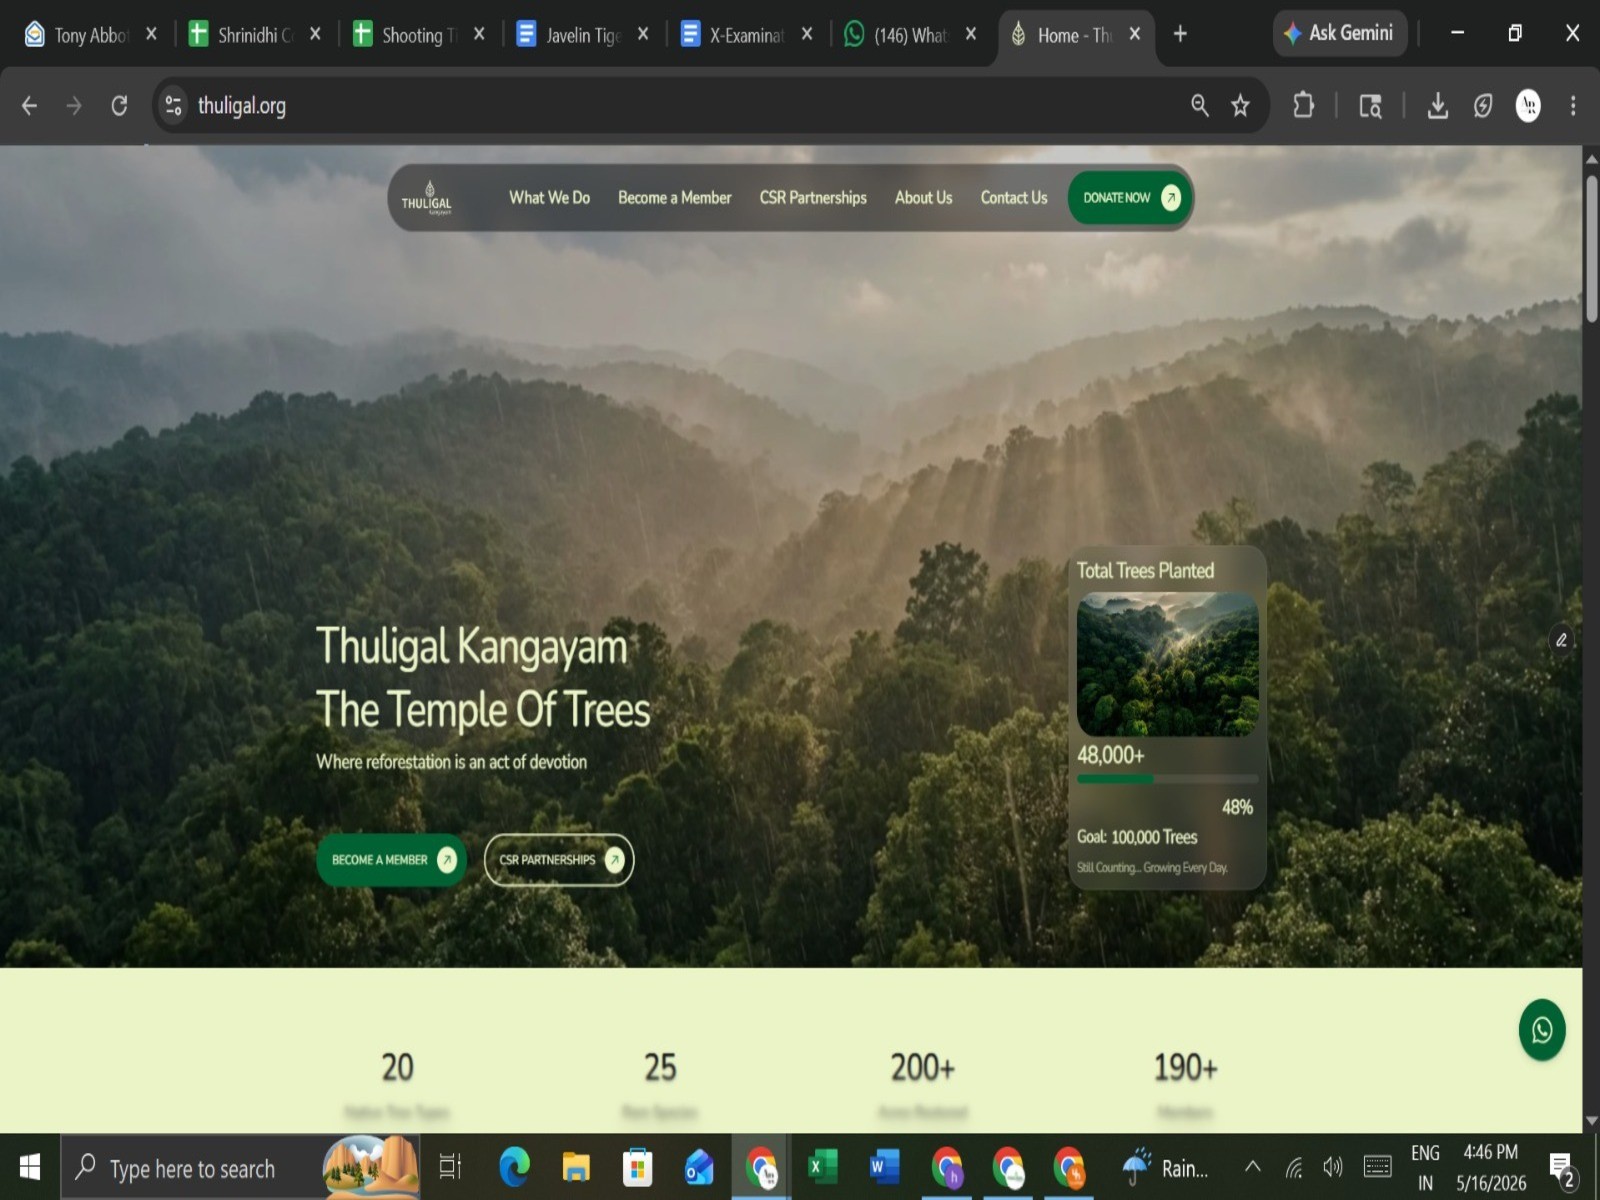Image resolution: width=1600 pixels, height=1200 pixels.
Task: Open the What We Do nav link
Action: tap(549, 198)
